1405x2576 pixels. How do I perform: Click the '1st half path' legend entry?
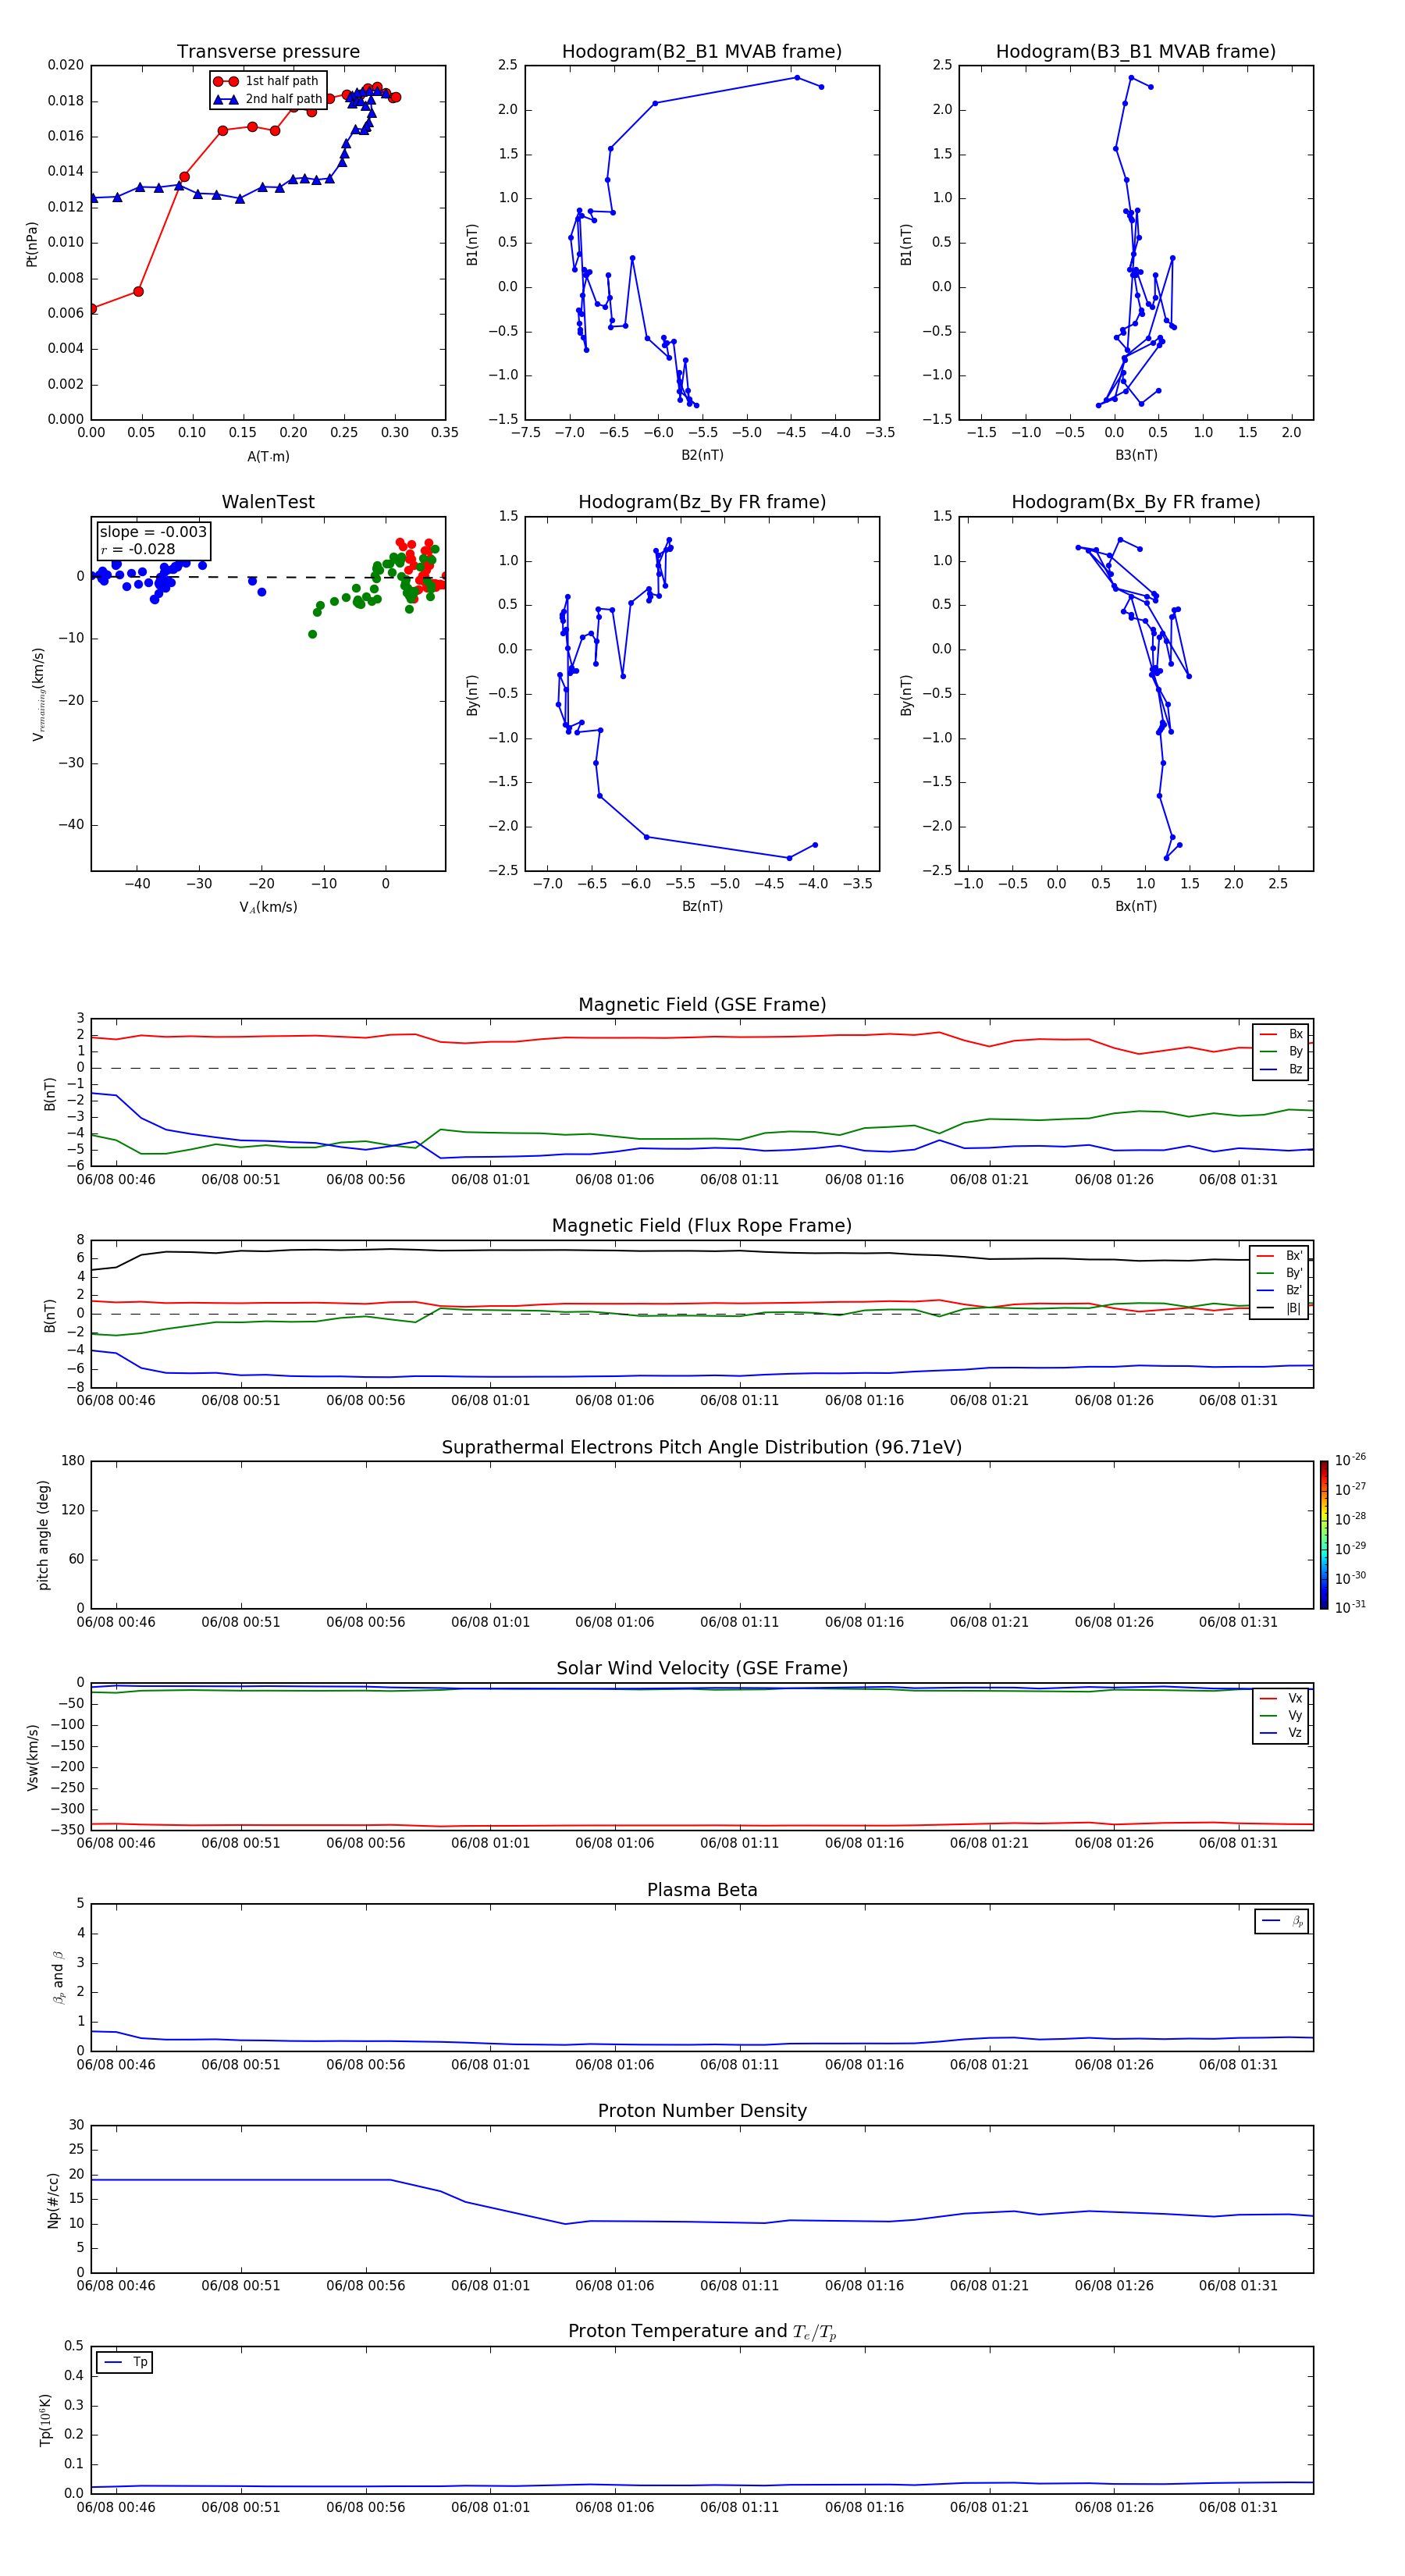[266, 81]
